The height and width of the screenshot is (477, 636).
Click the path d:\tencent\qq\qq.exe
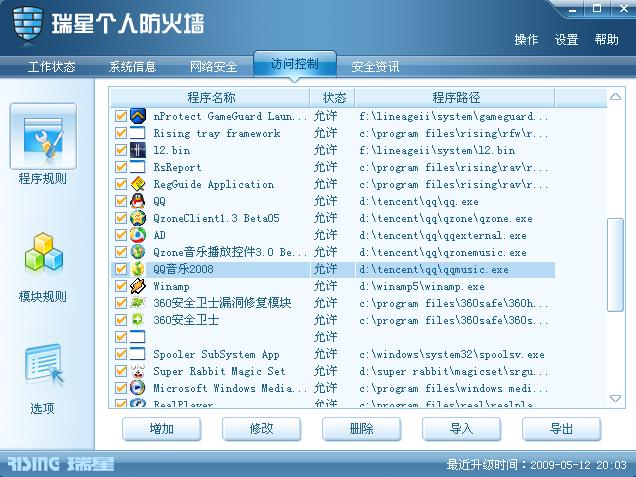tap(419, 202)
